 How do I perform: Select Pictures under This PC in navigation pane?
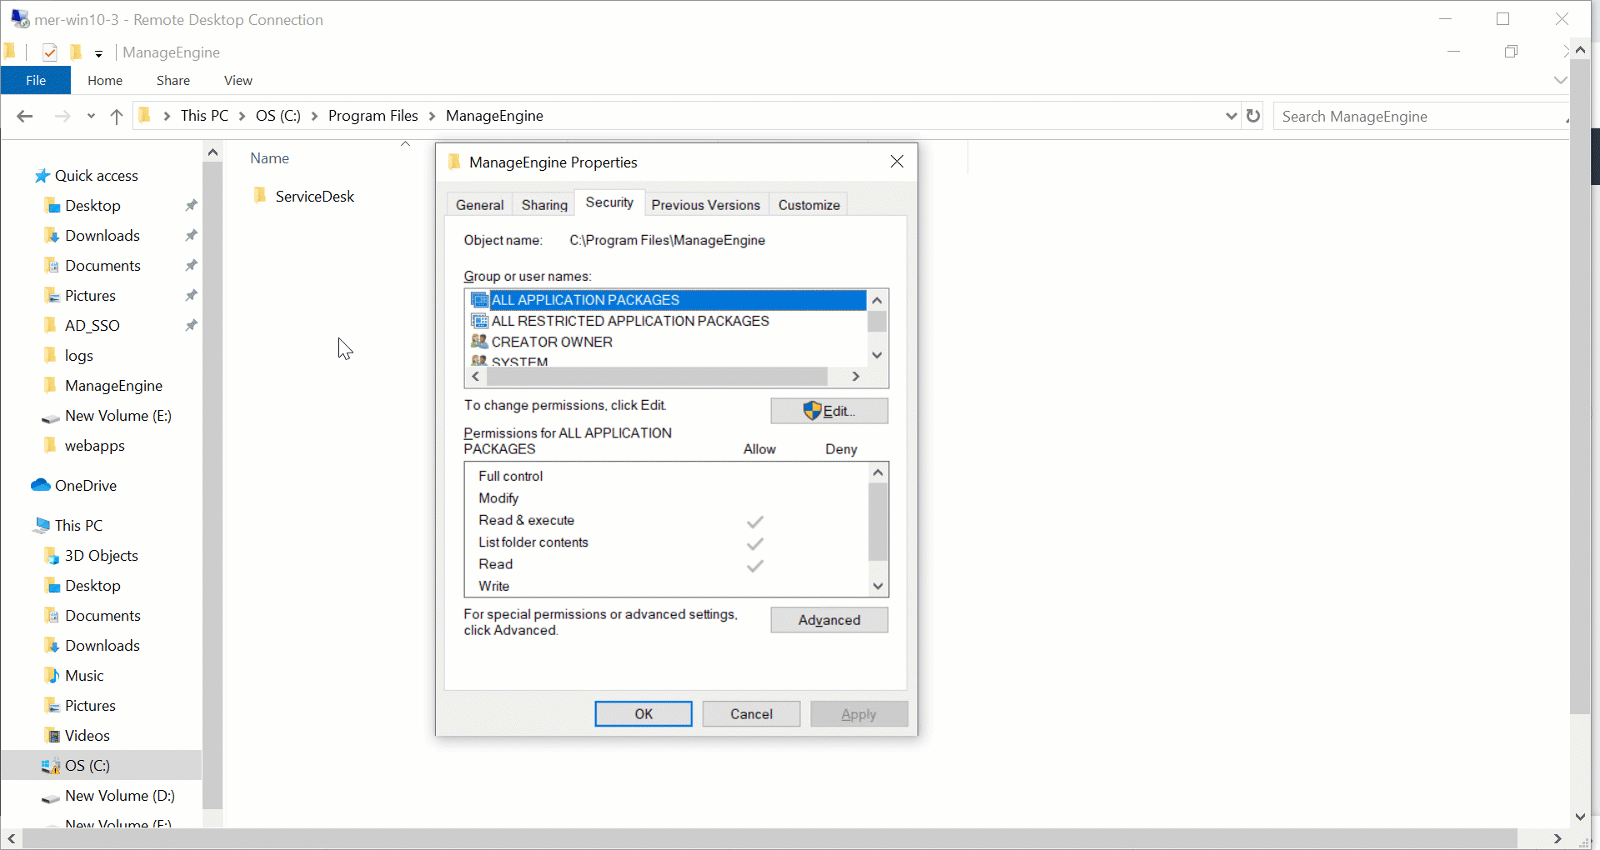point(90,706)
